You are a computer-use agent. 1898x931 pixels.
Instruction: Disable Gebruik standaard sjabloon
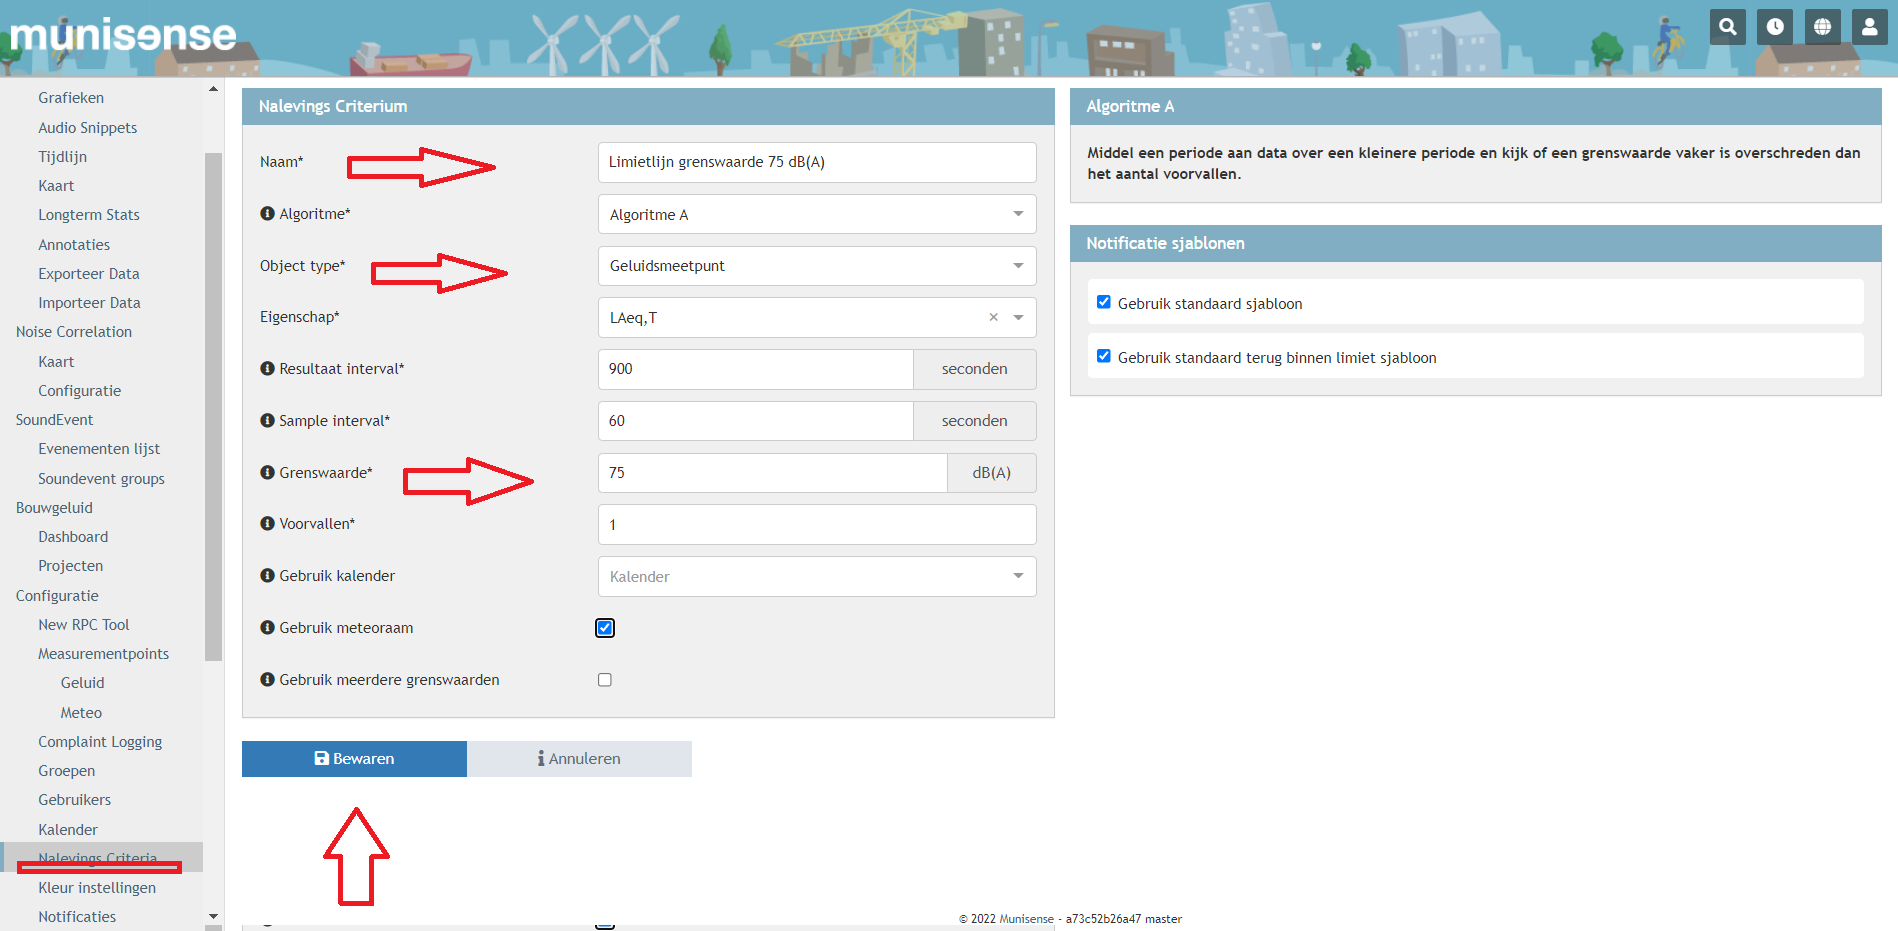coord(1103,302)
